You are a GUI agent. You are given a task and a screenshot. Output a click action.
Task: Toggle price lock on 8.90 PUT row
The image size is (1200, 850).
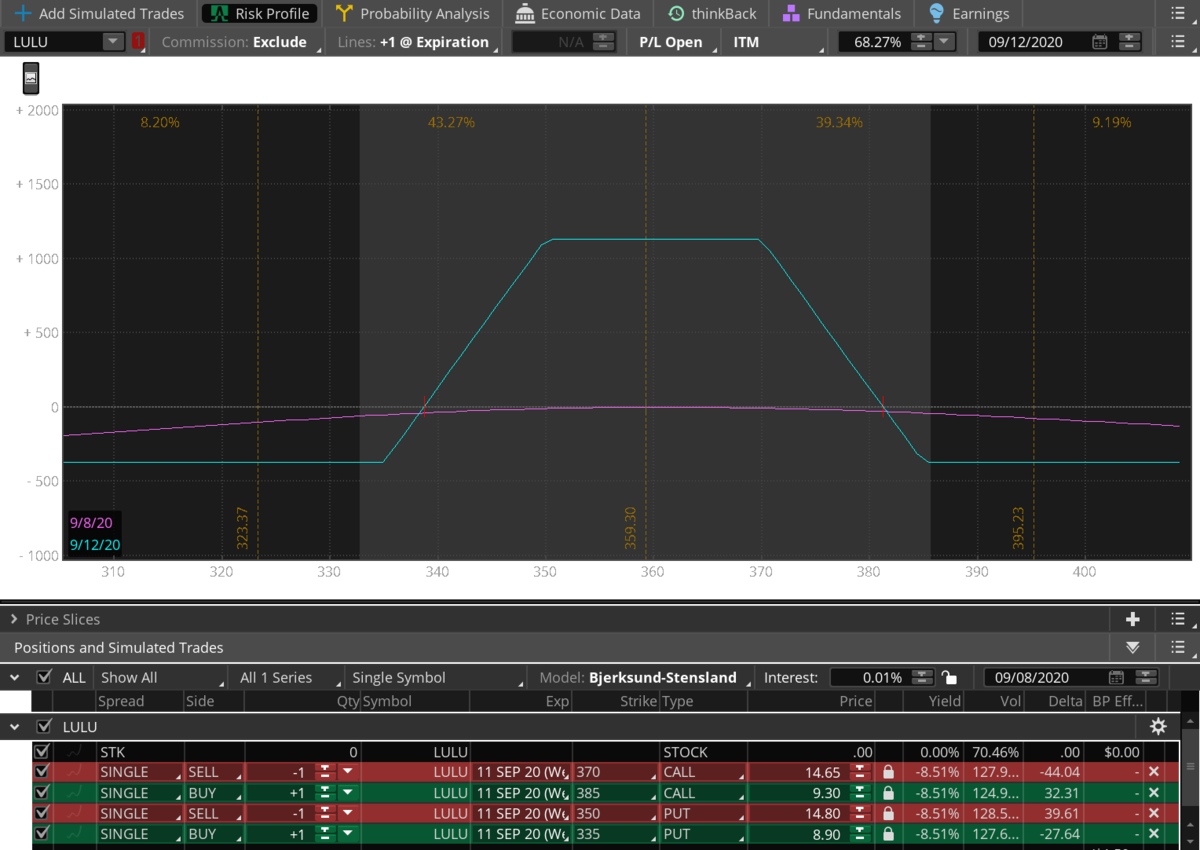pyautogui.click(x=888, y=833)
